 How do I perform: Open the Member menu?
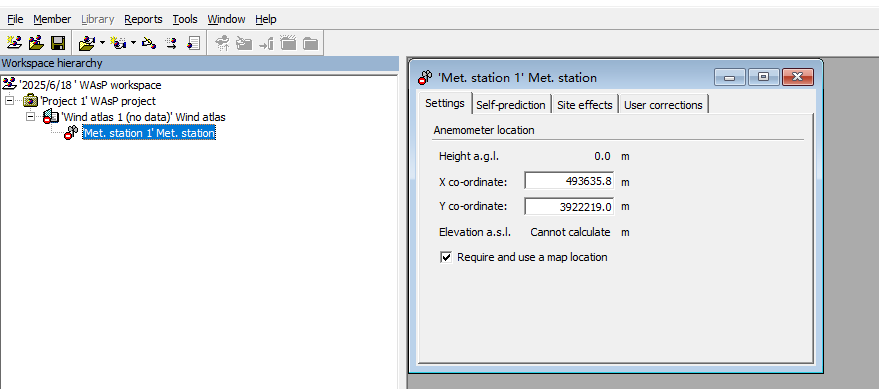pos(52,19)
